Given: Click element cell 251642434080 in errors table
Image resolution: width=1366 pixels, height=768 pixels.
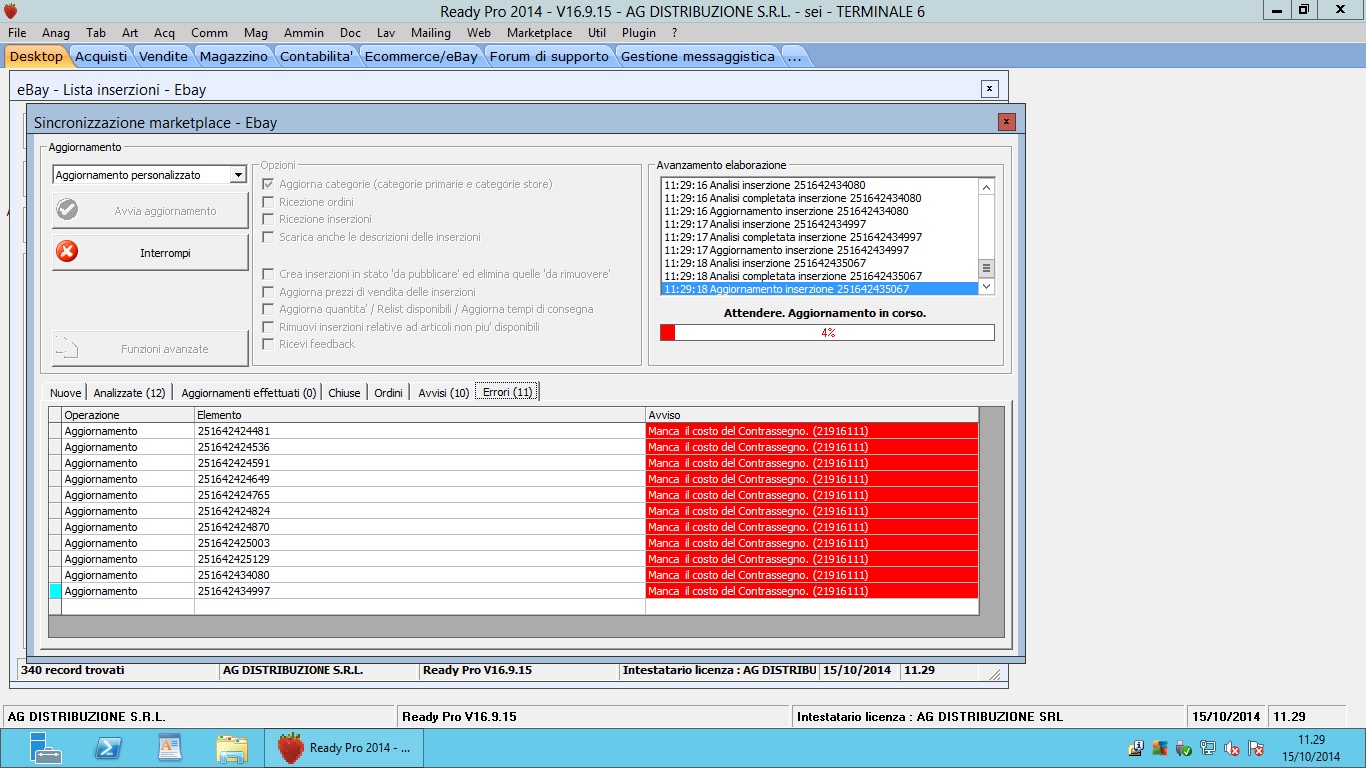Looking at the screenshot, I should tap(420, 575).
